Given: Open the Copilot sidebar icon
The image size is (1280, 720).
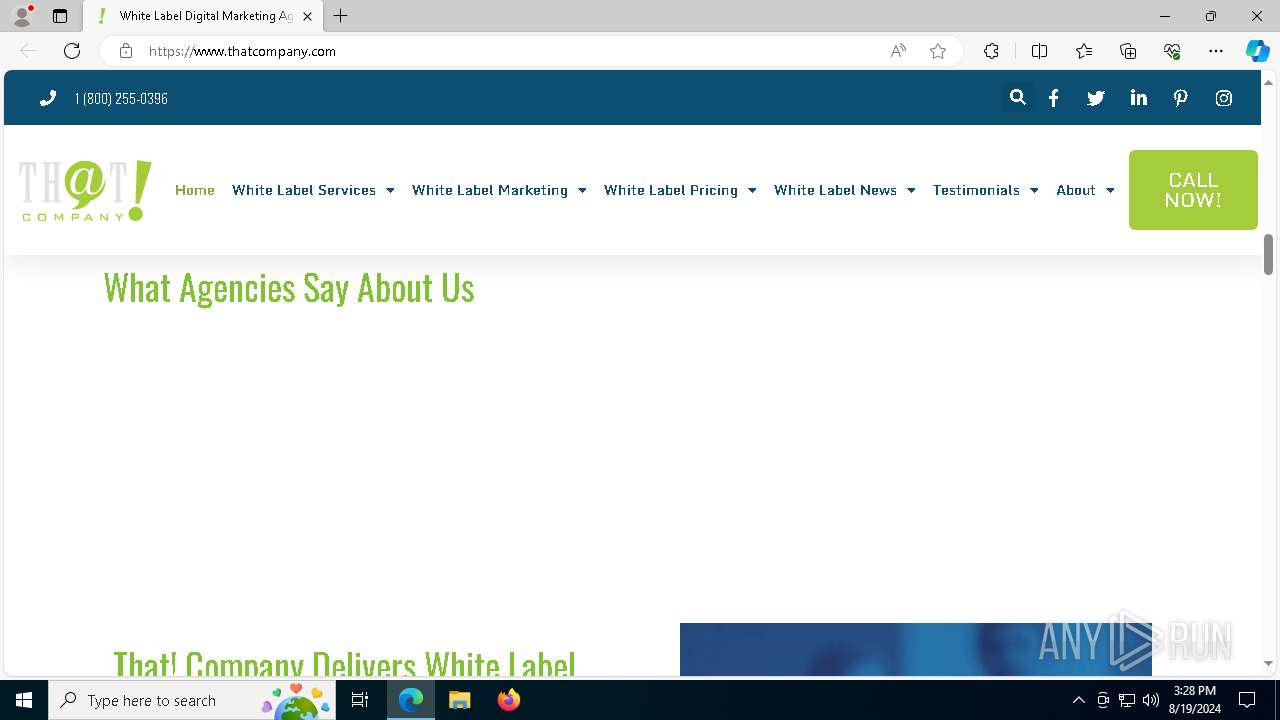Looking at the screenshot, I should point(1257,51).
